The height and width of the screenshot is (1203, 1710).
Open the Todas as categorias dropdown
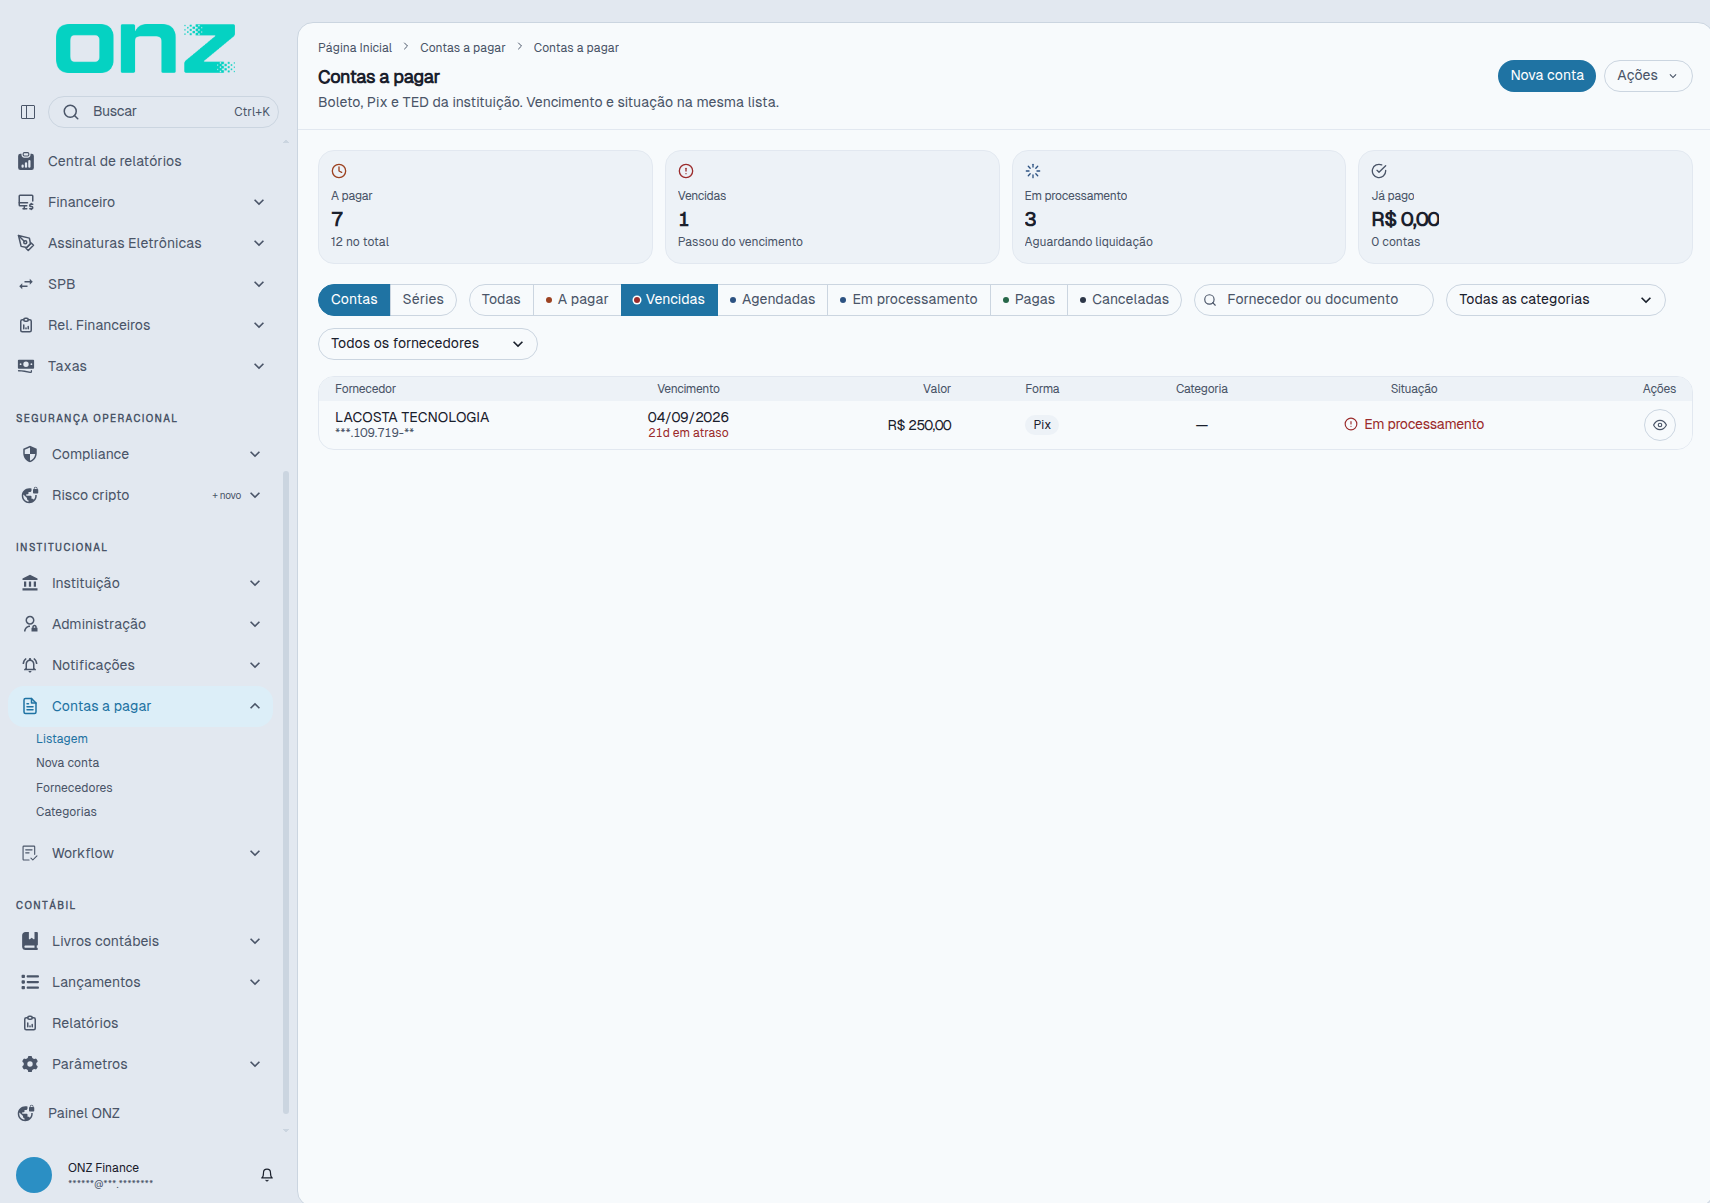pos(1555,300)
